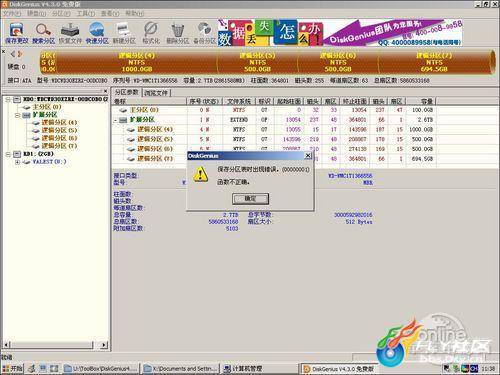Expand the VALEST (U:) tree node
This screenshot has height=375, width=500.
pos(17,162)
